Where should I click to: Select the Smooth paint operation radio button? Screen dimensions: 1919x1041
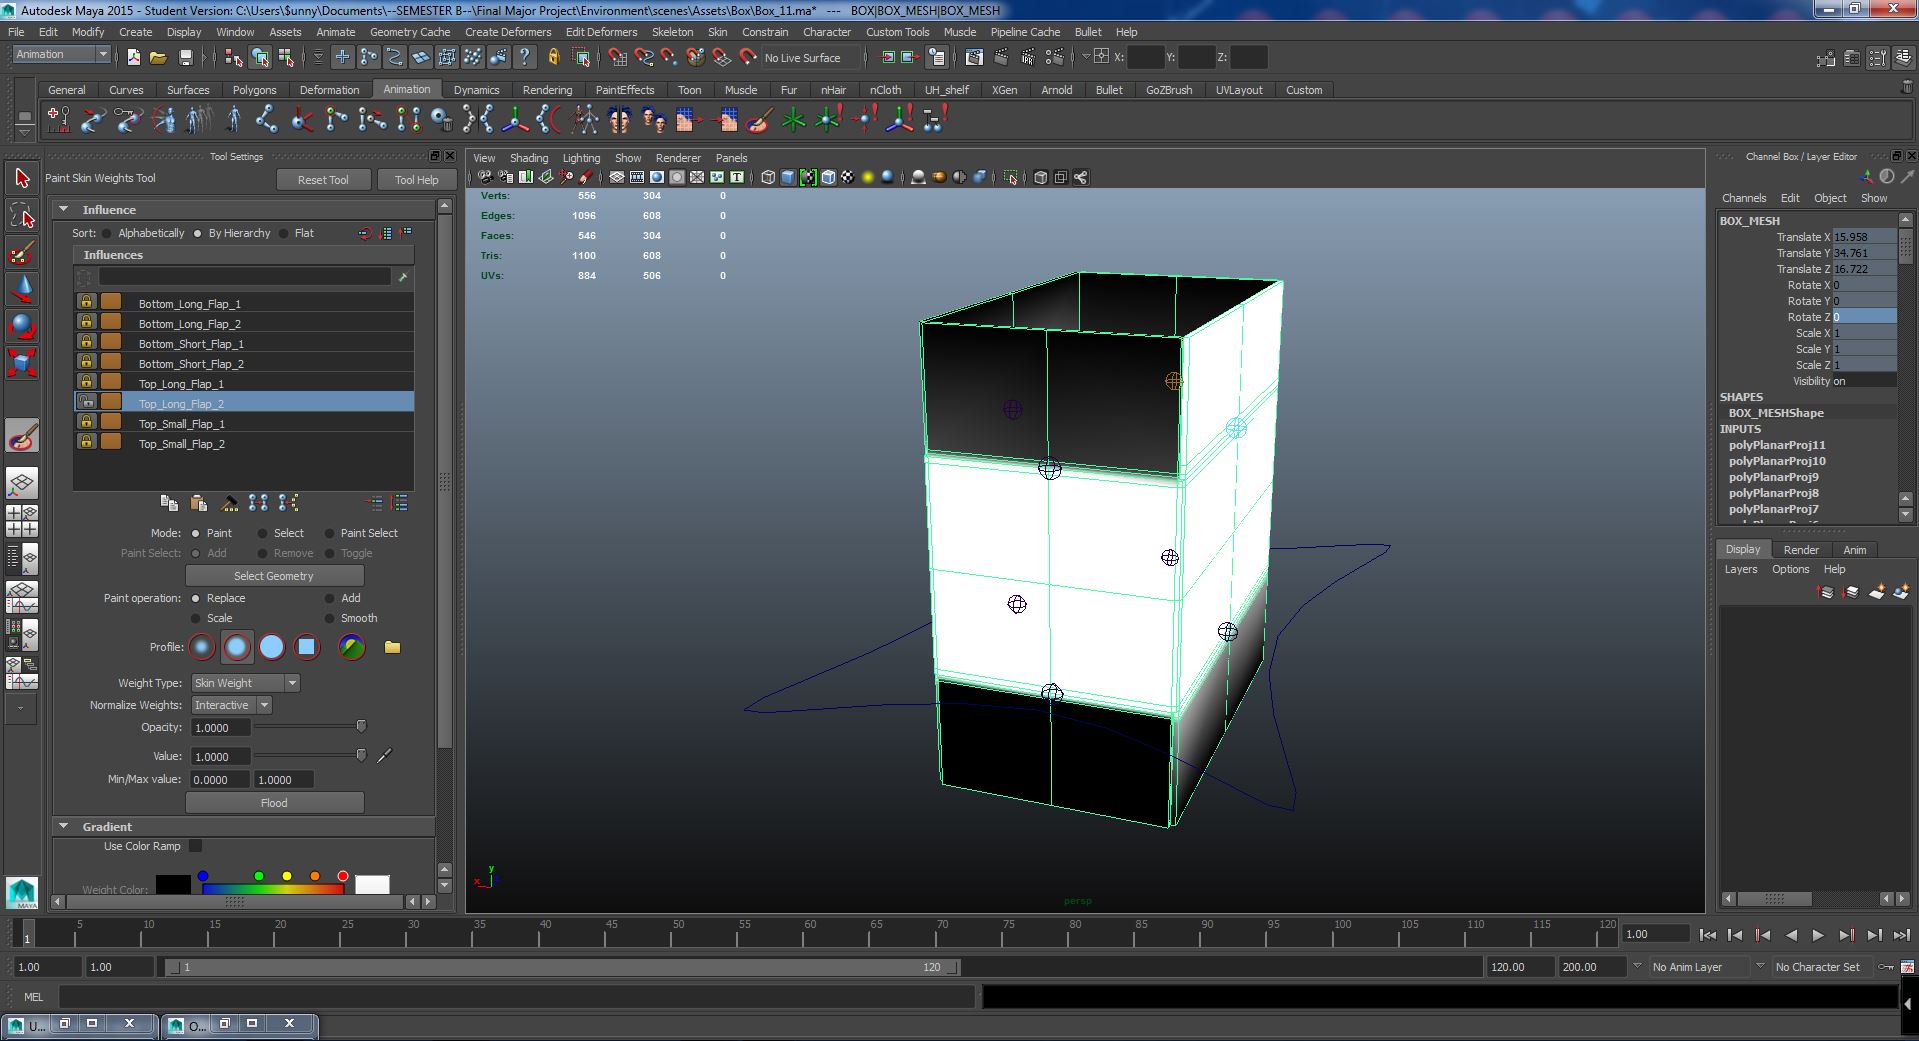[x=330, y=618]
